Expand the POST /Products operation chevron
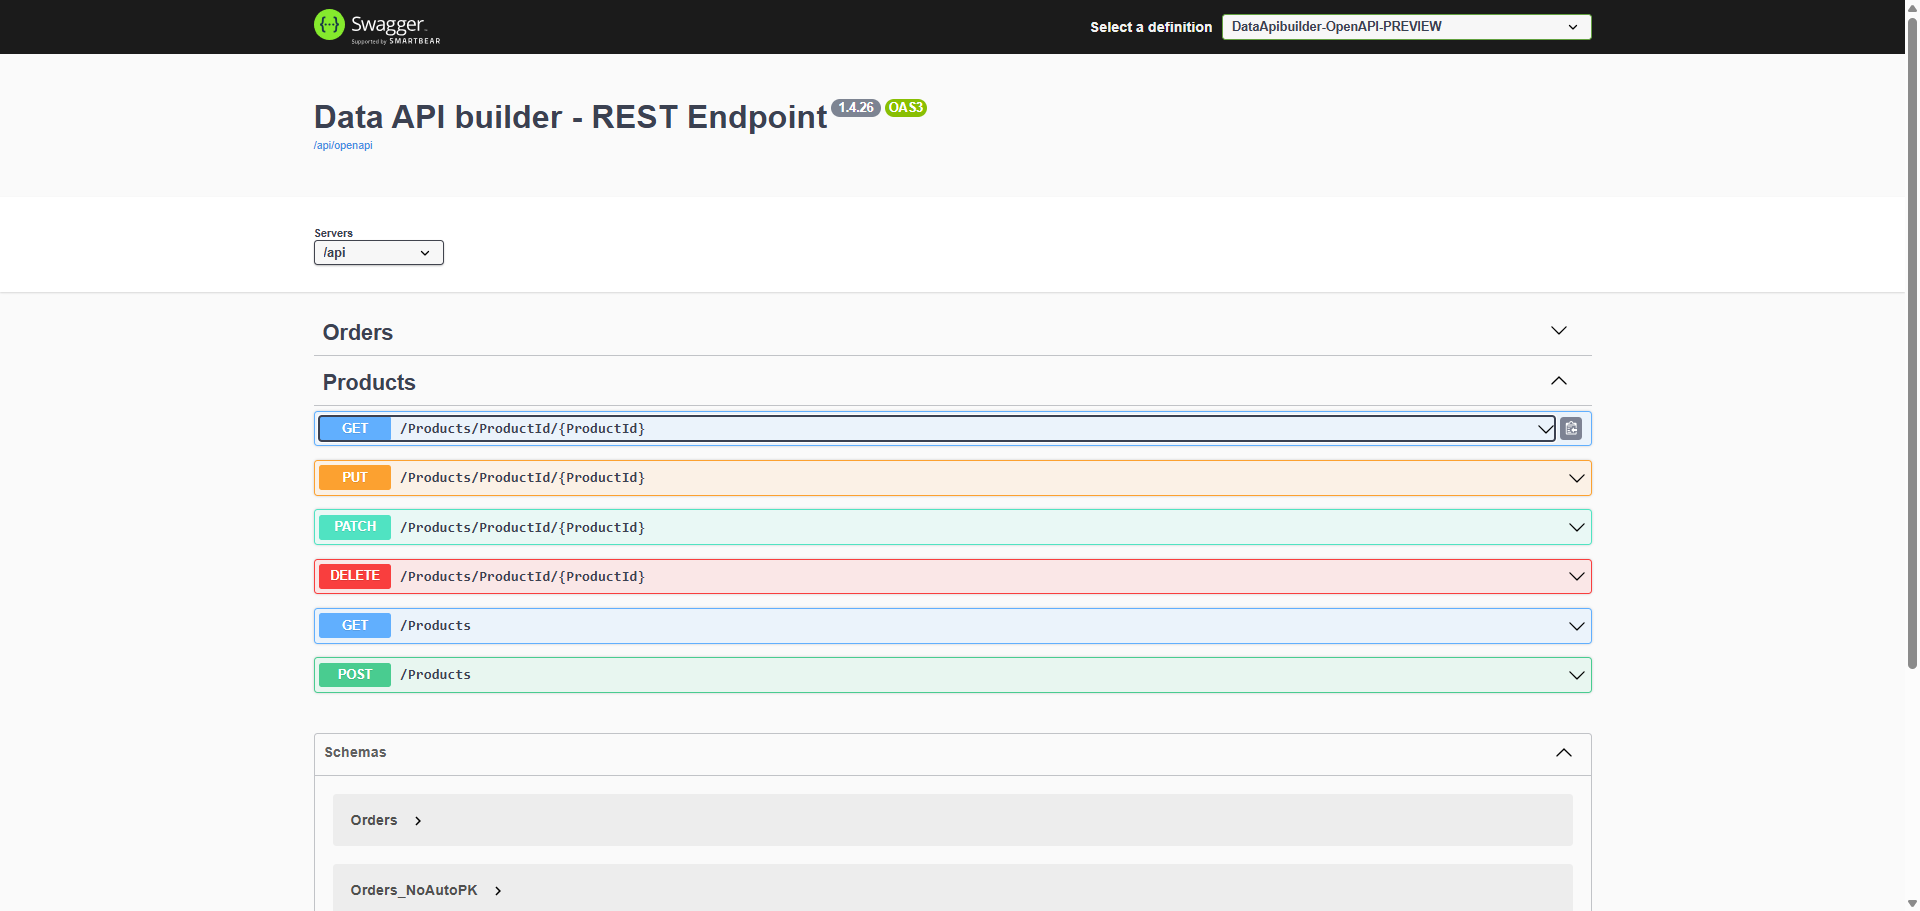 coord(1576,675)
